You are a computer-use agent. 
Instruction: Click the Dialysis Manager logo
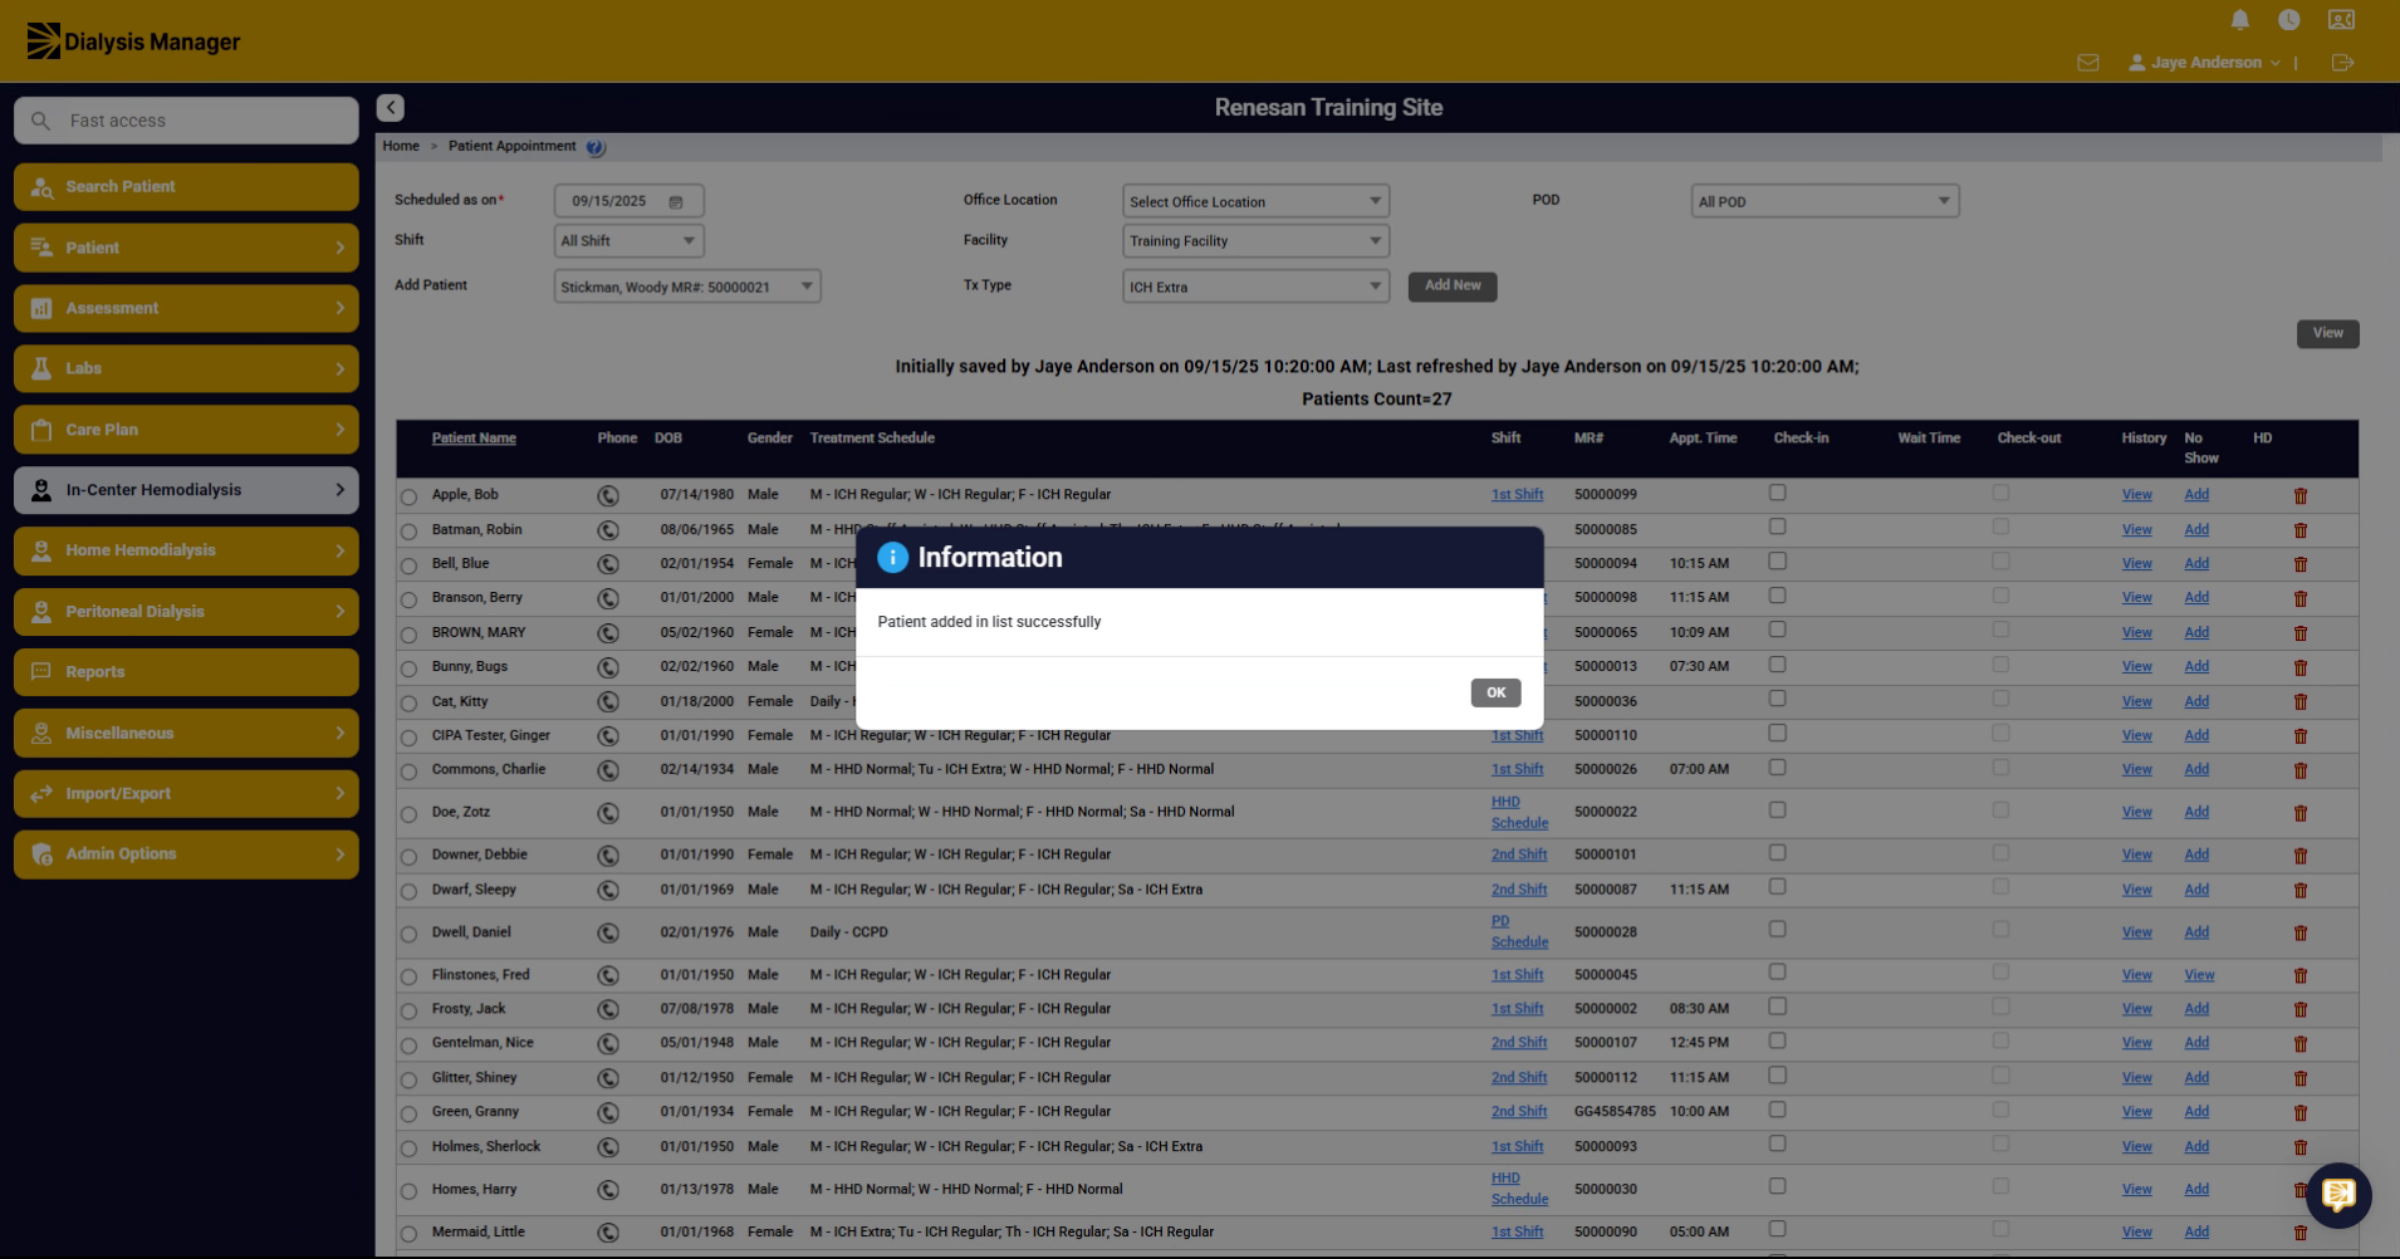(x=133, y=41)
